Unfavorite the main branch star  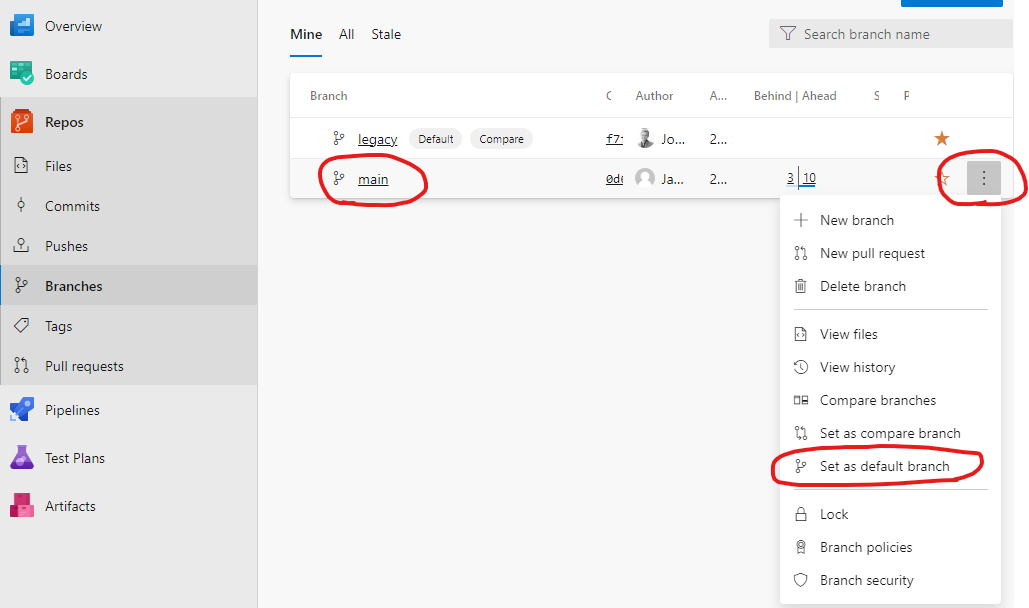pyautogui.click(x=942, y=178)
